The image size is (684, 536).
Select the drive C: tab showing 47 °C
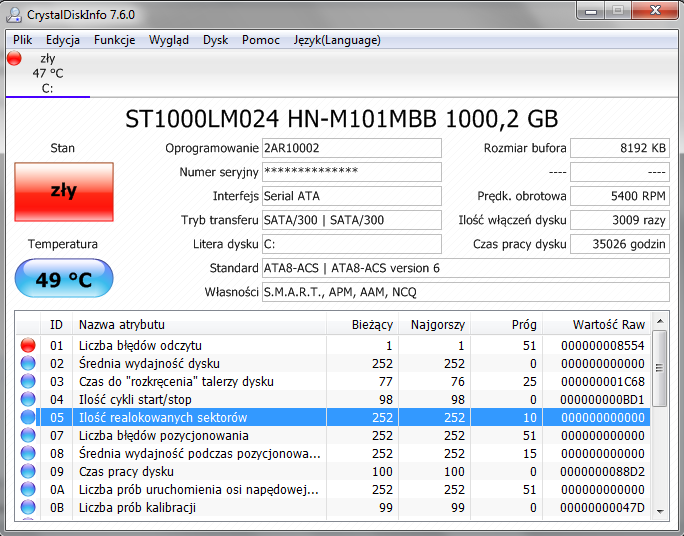tap(48, 73)
